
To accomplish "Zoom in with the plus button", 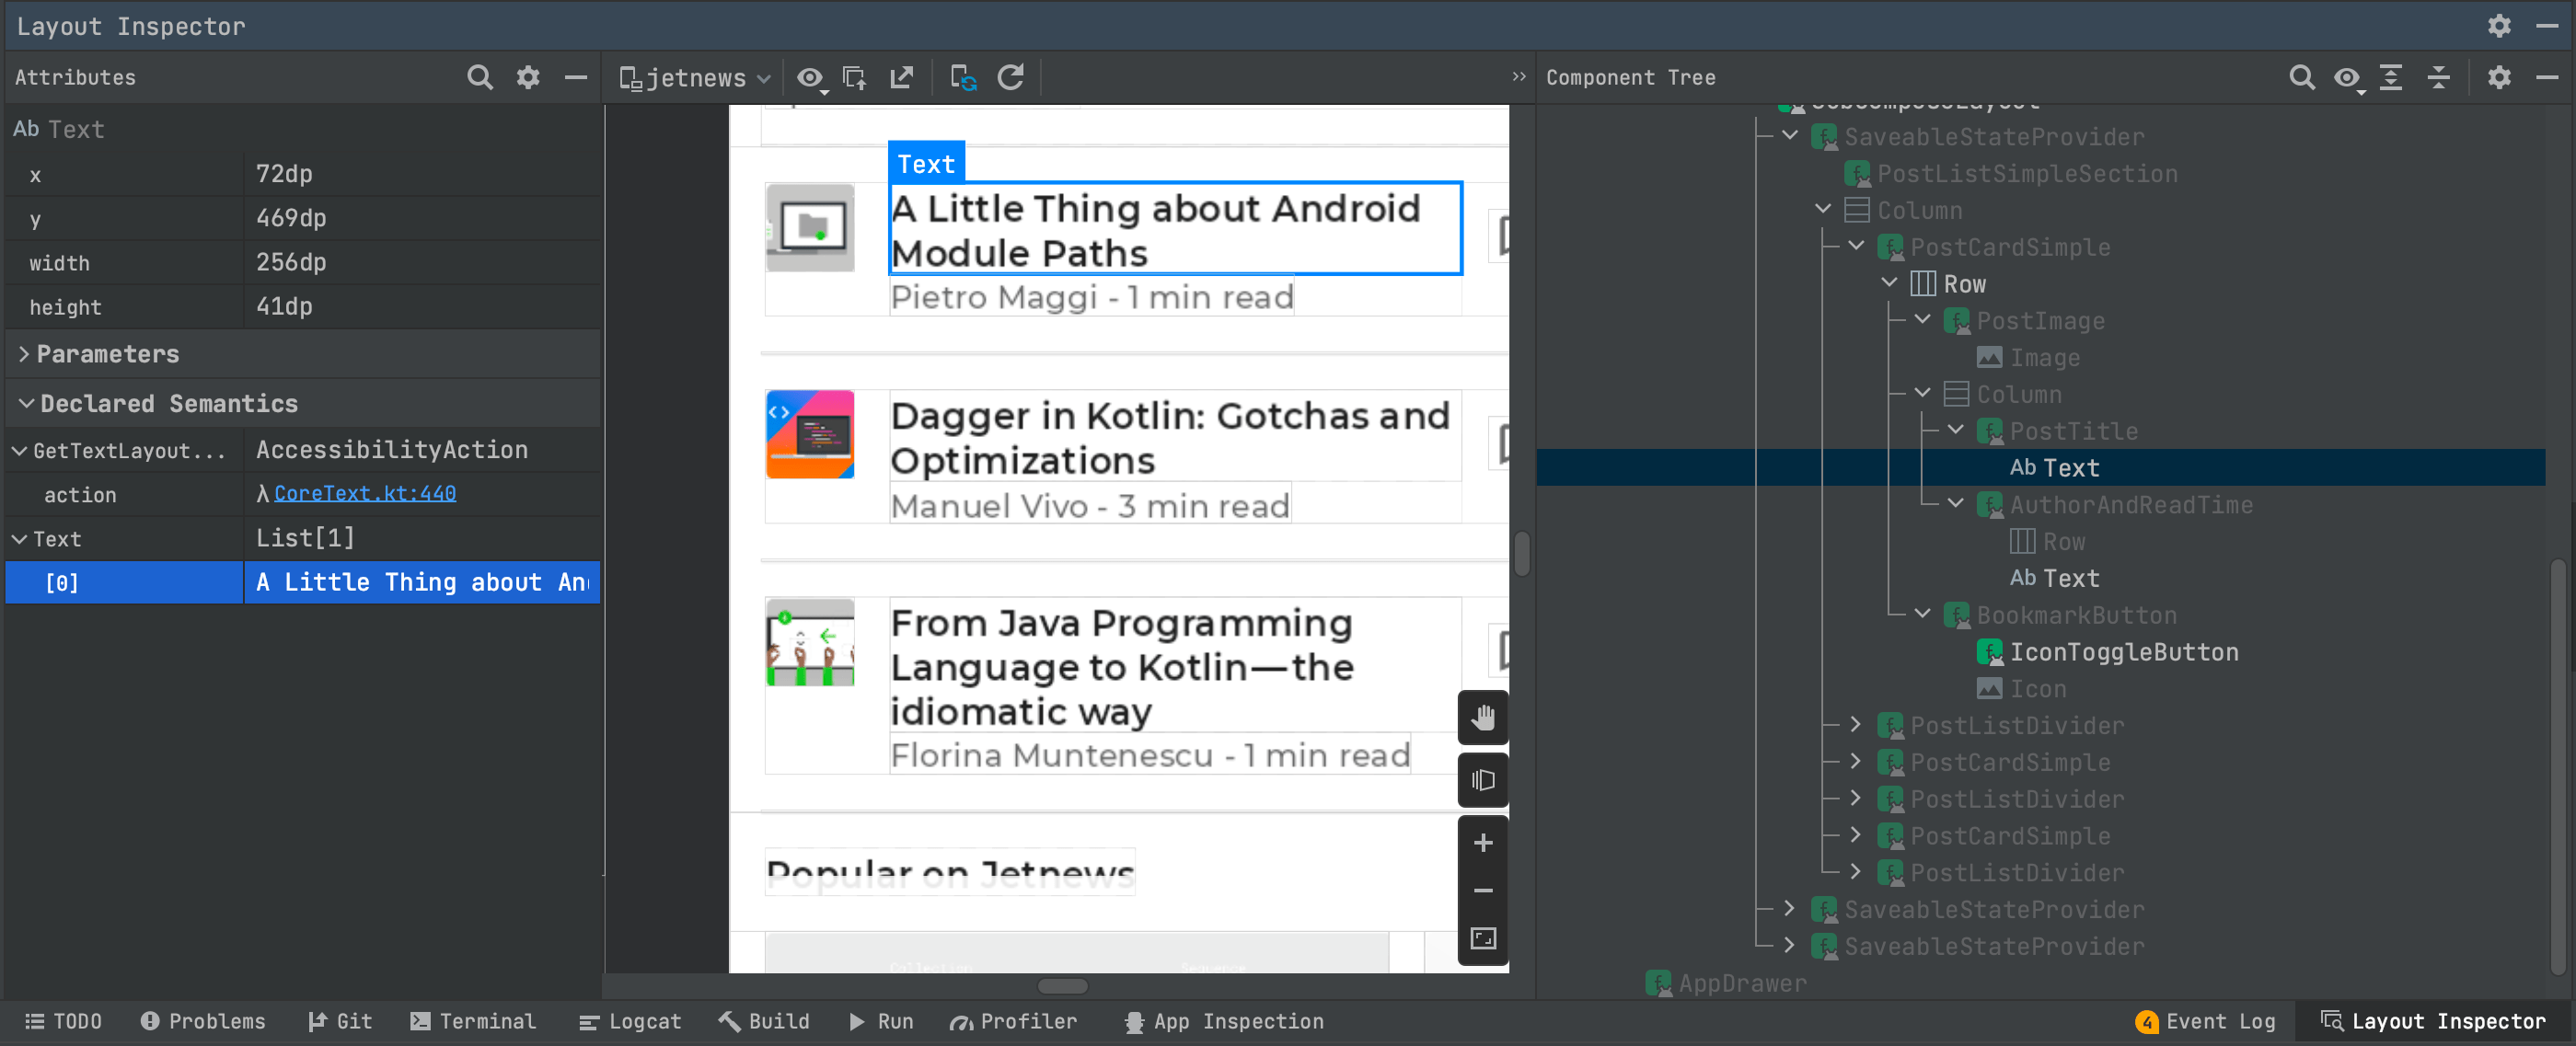I will pos(1482,843).
